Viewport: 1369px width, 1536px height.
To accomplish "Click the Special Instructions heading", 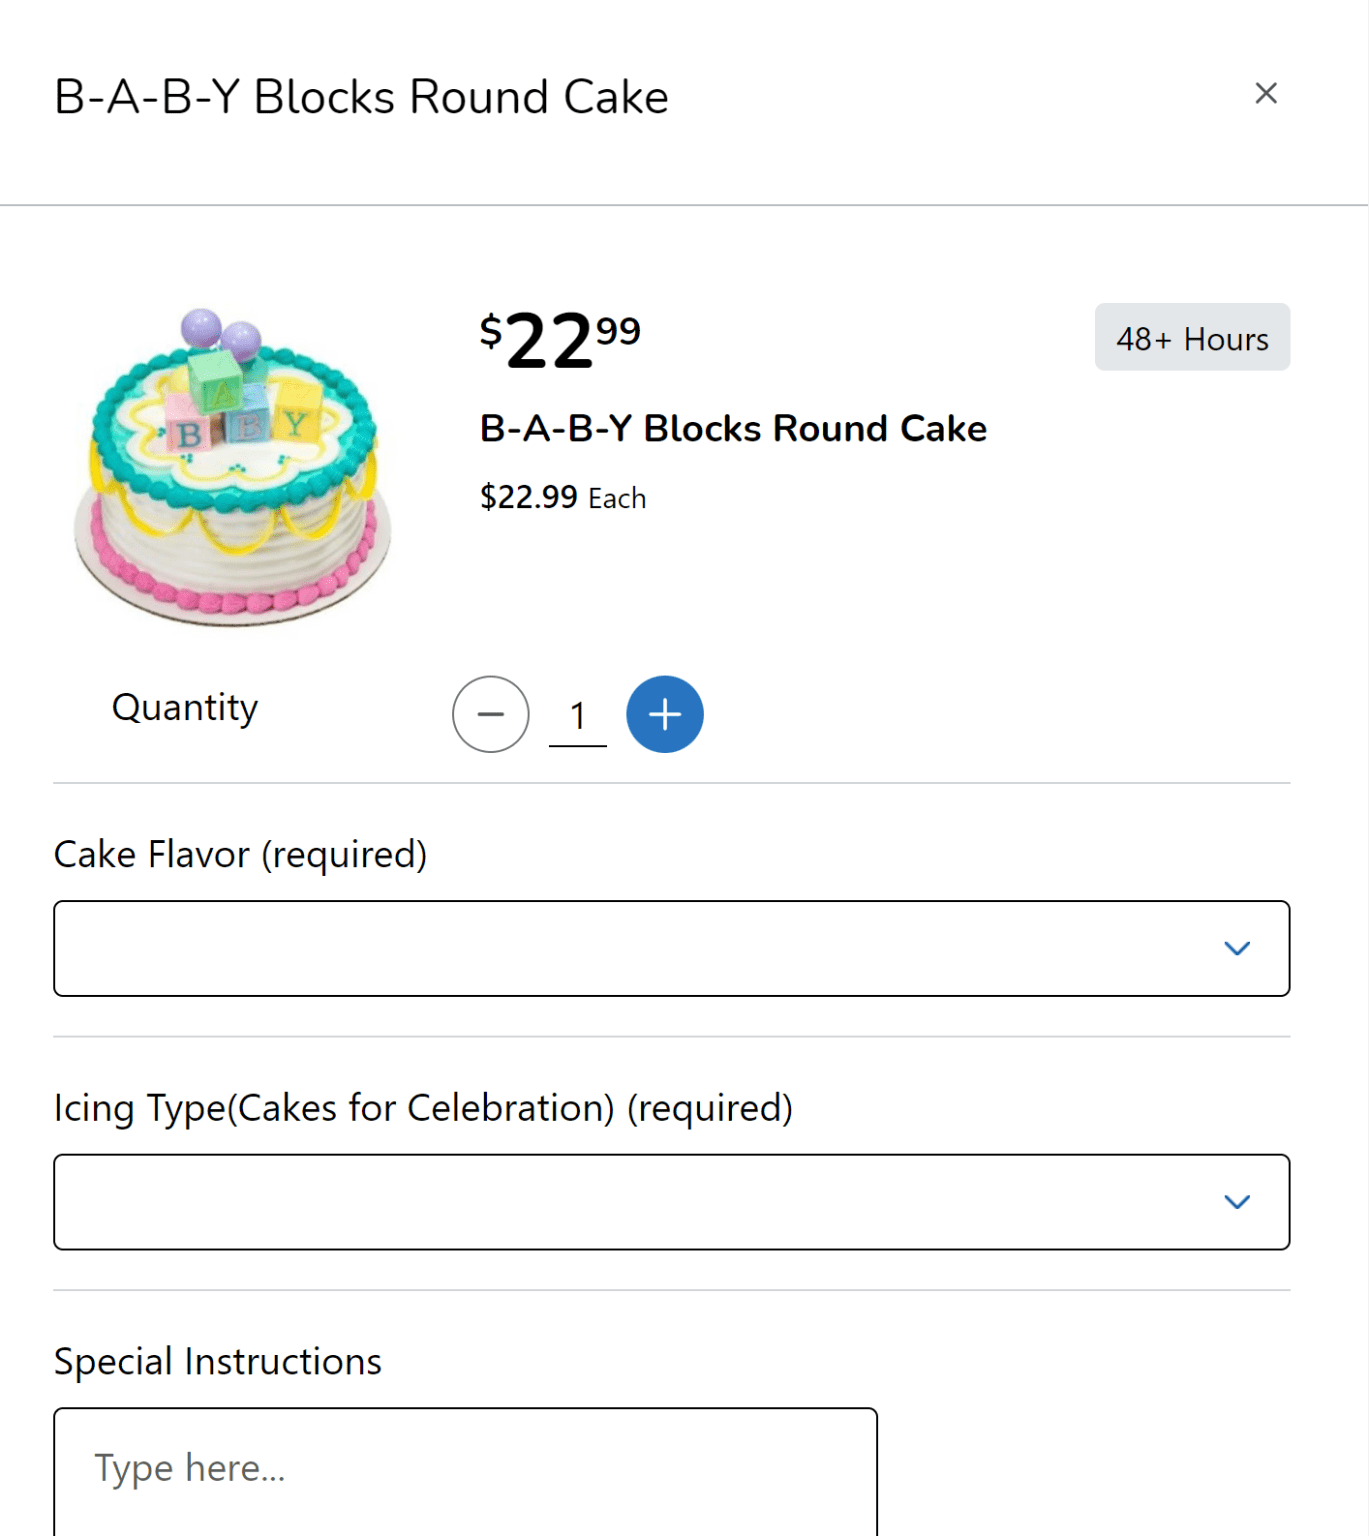I will point(216,1361).
